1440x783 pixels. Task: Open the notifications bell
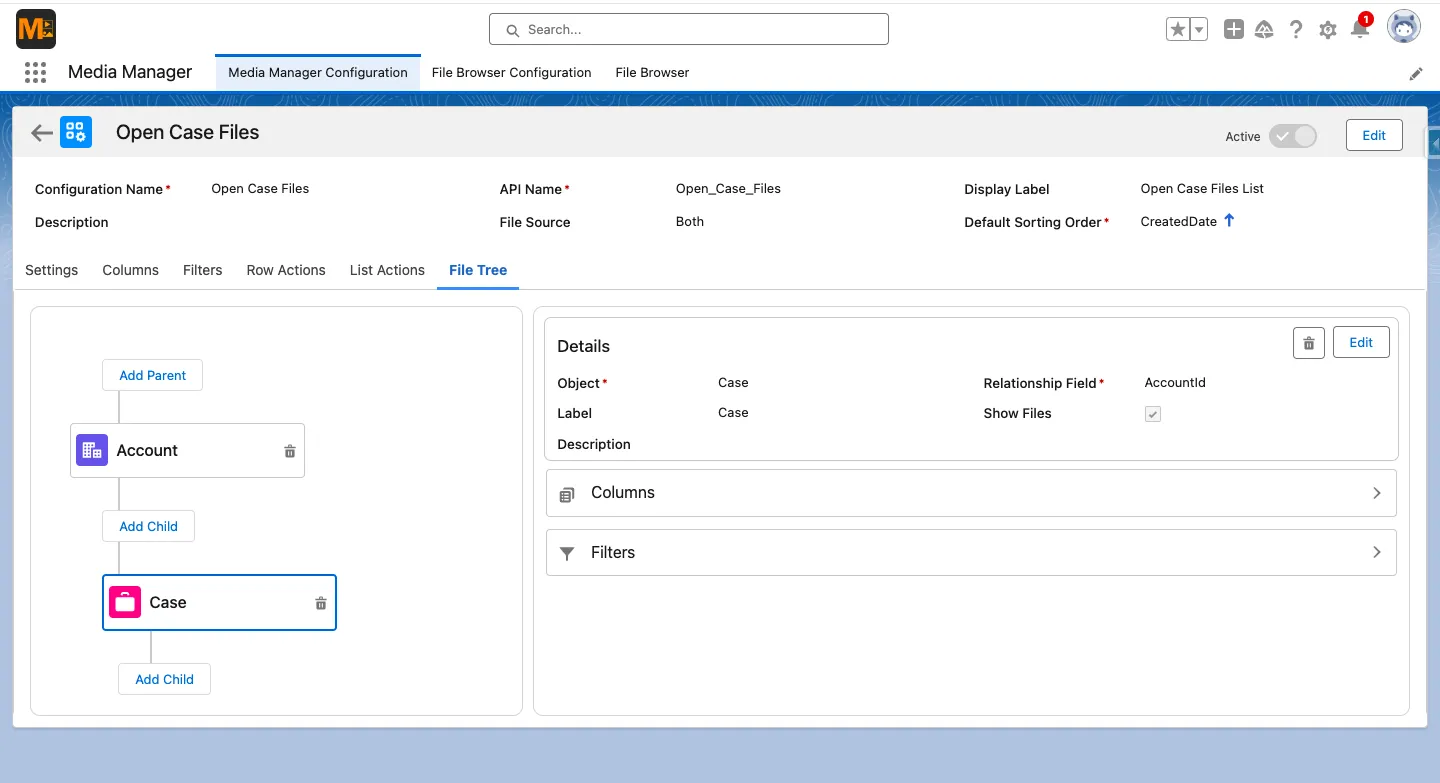(1360, 29)
